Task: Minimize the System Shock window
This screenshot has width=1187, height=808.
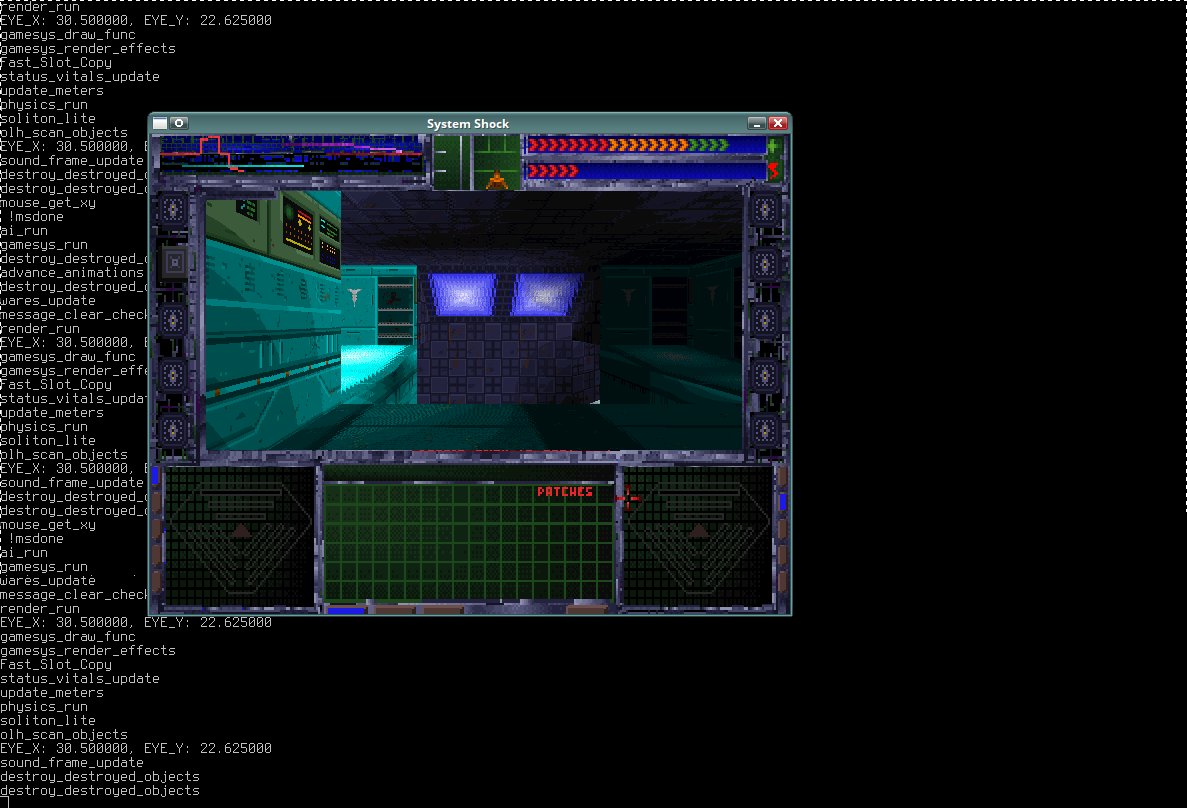Action: coord(756,123)
